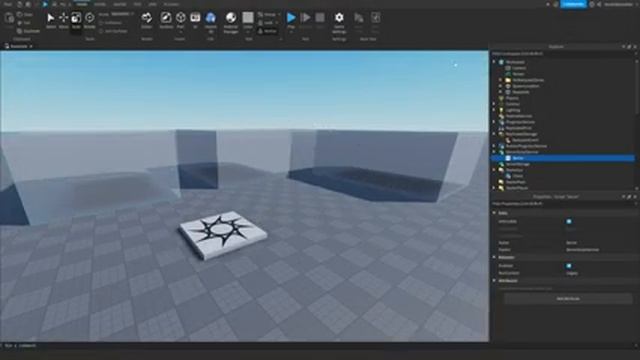Expand the Baseplate node arrow in Explorer
This screenshot has height=360, width=640.
(500, 92)
